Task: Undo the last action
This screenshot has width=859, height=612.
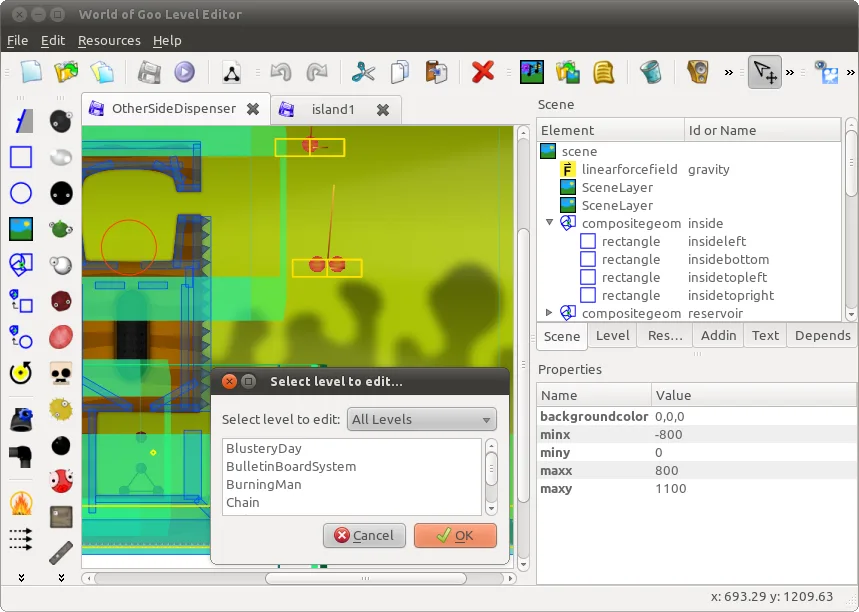Action: click(281, 72)
